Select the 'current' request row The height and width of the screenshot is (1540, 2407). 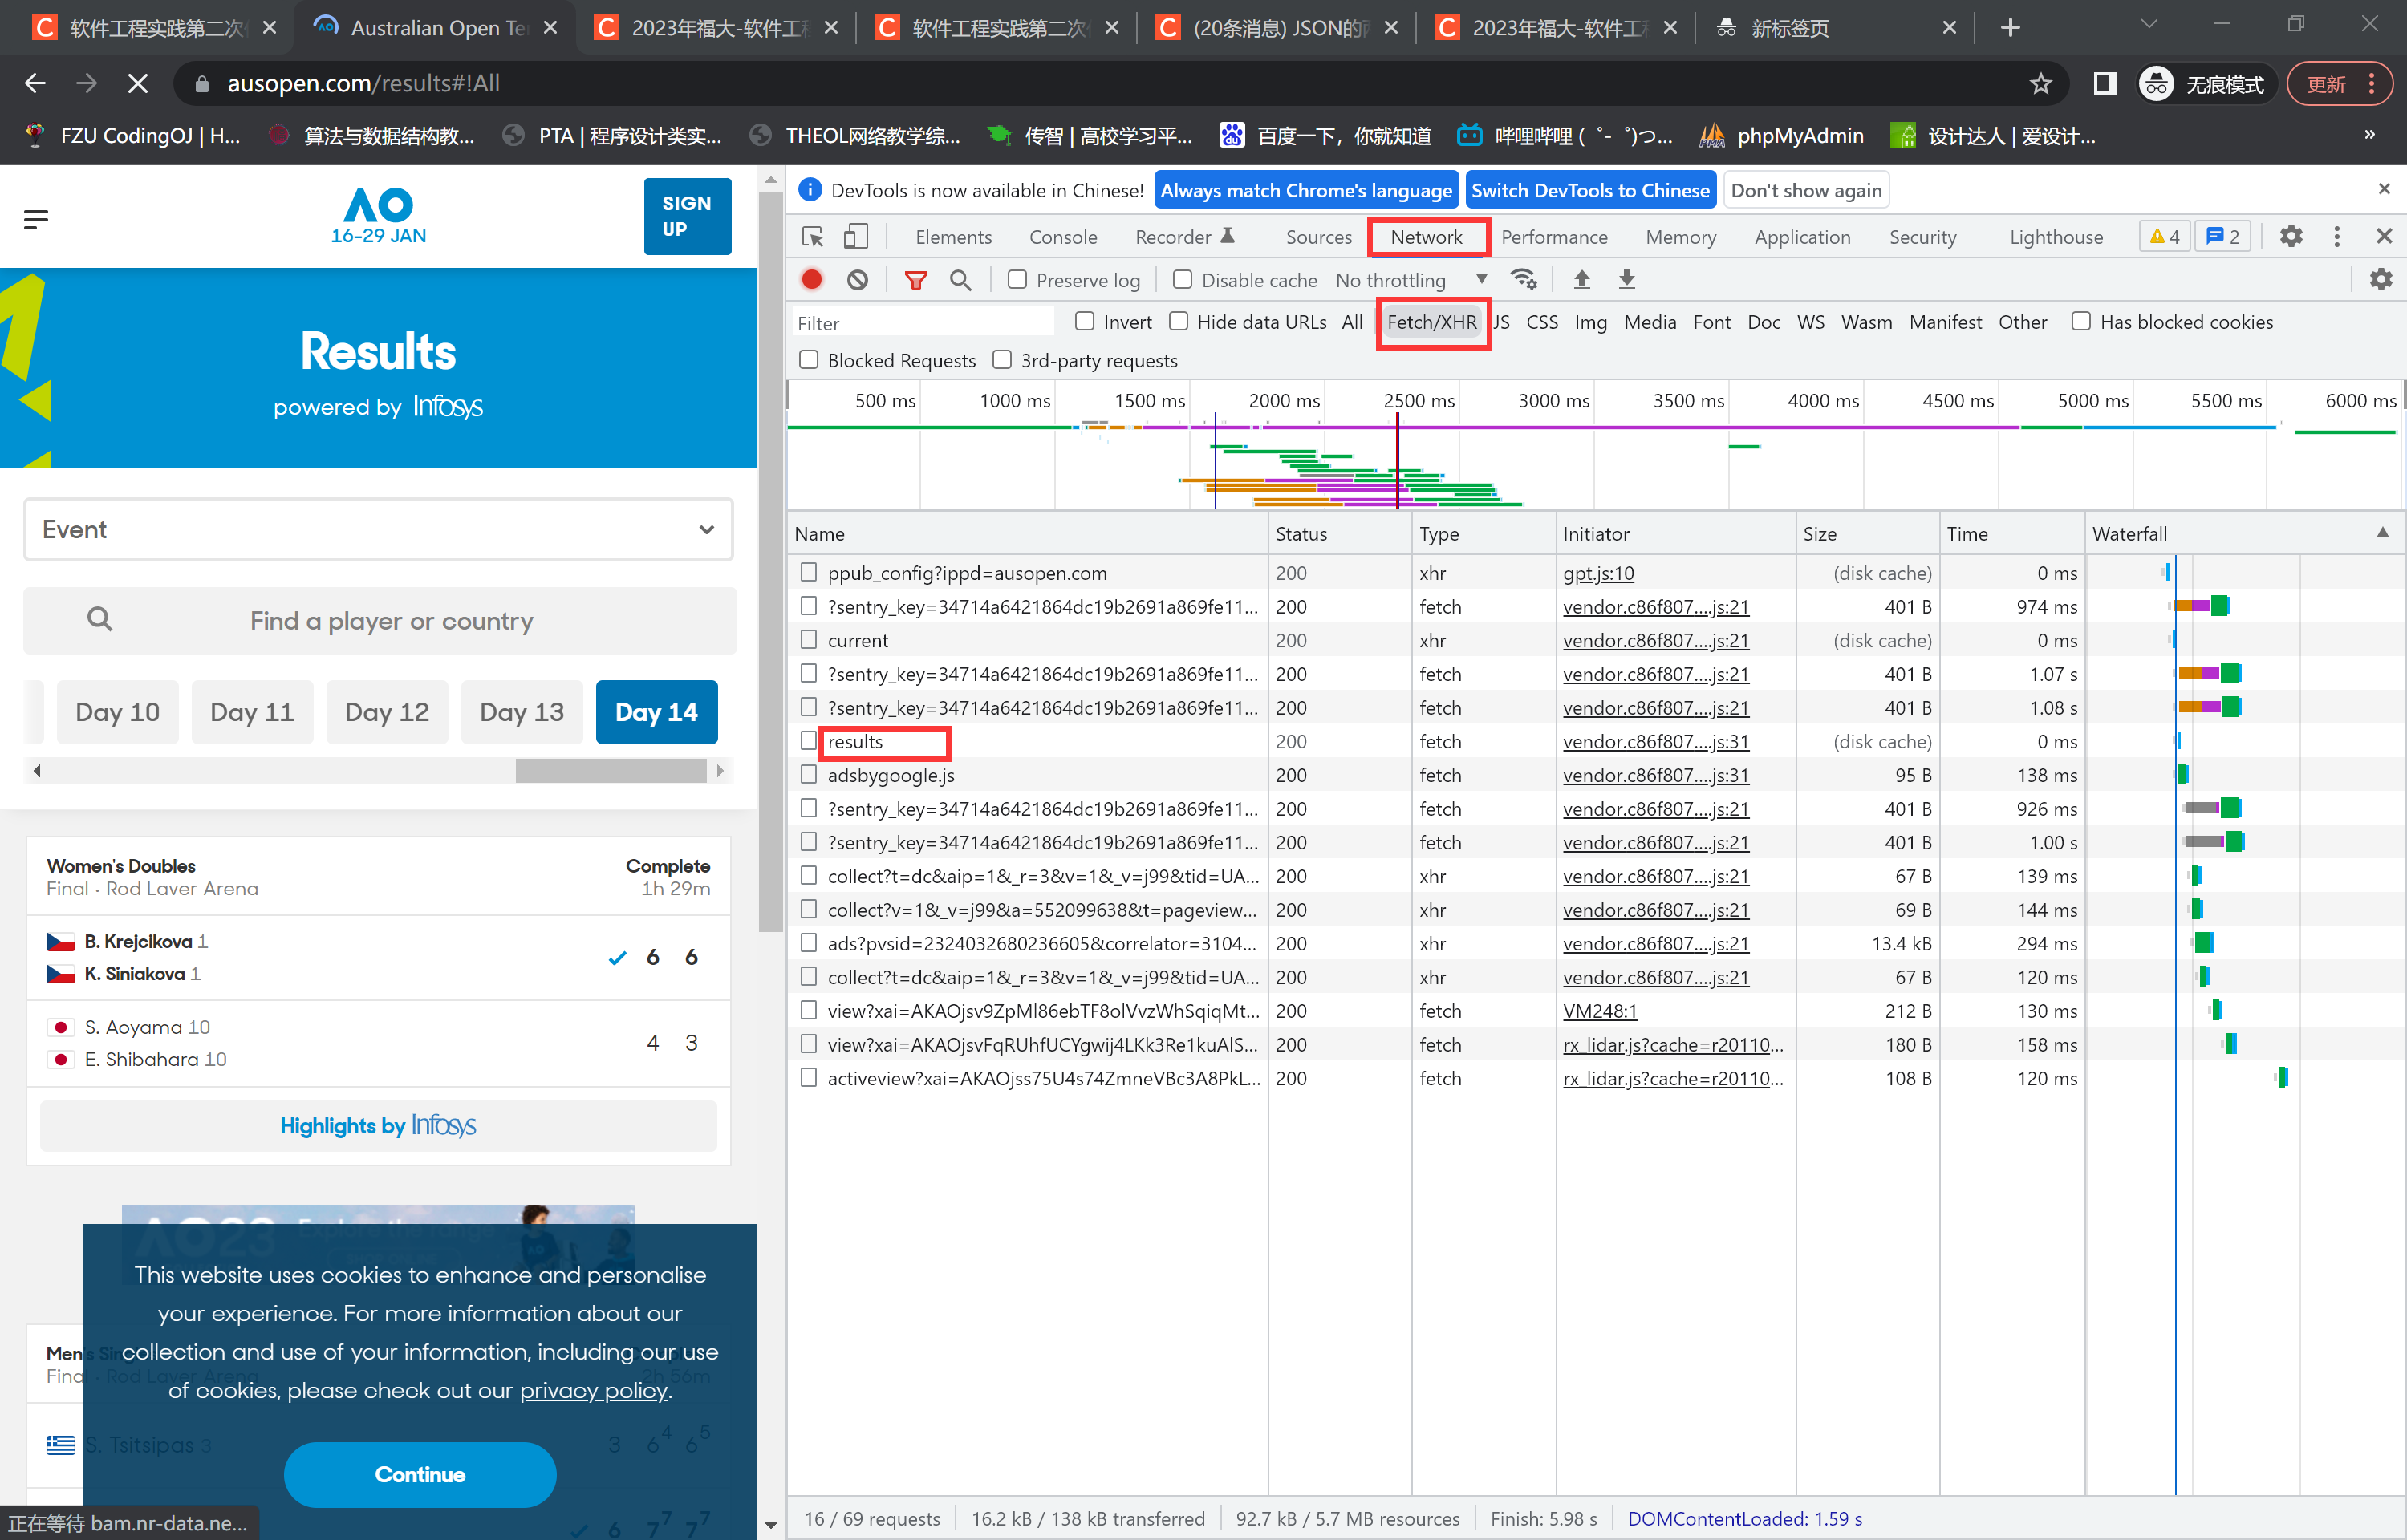coord(1437,640)
